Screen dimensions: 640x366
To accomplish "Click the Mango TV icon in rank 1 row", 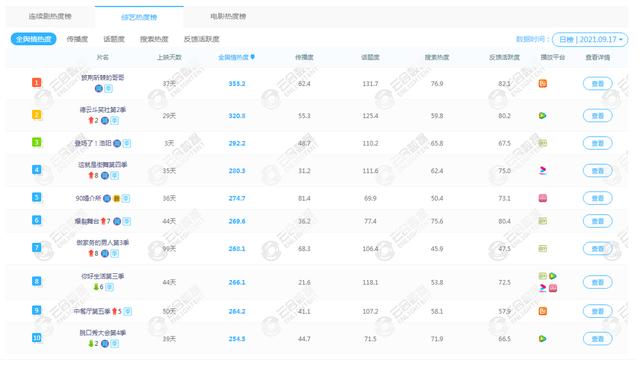I will click(542, 84).
